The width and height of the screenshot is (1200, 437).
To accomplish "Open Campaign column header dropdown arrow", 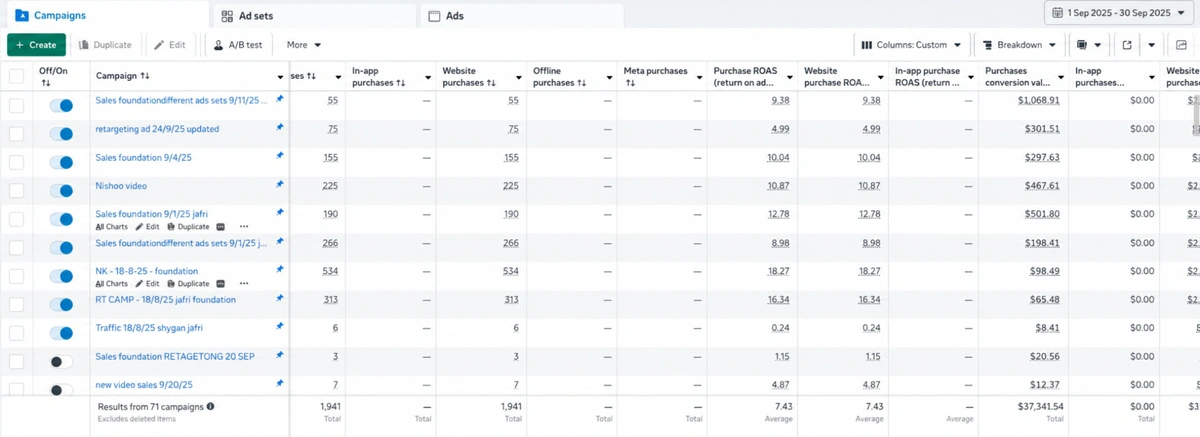I will click(280, 77).
